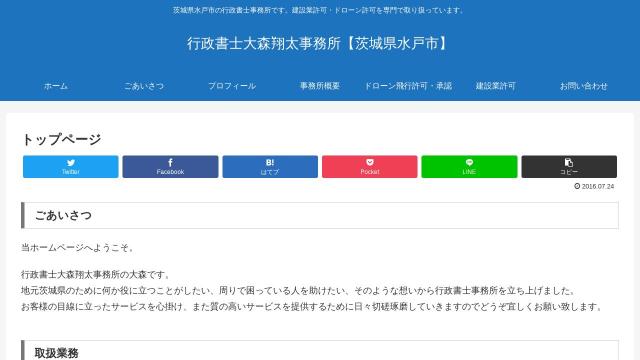Open the ホーム menu item
640x360 pixels.
click(56, 86)
